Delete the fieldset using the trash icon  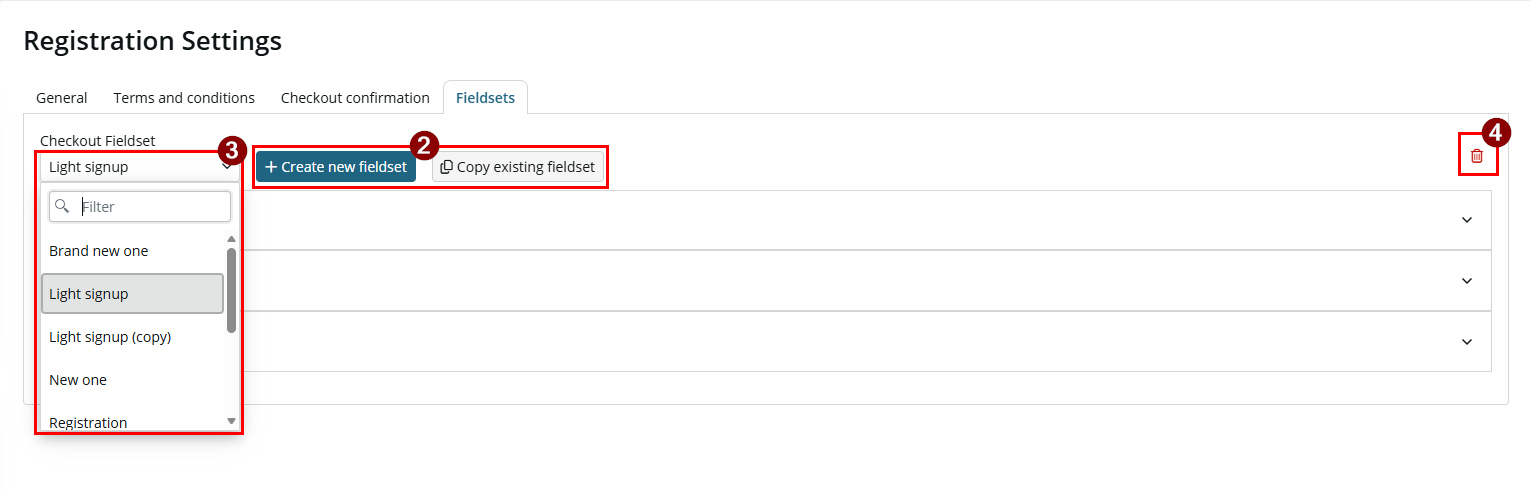tap(1477, 156)
